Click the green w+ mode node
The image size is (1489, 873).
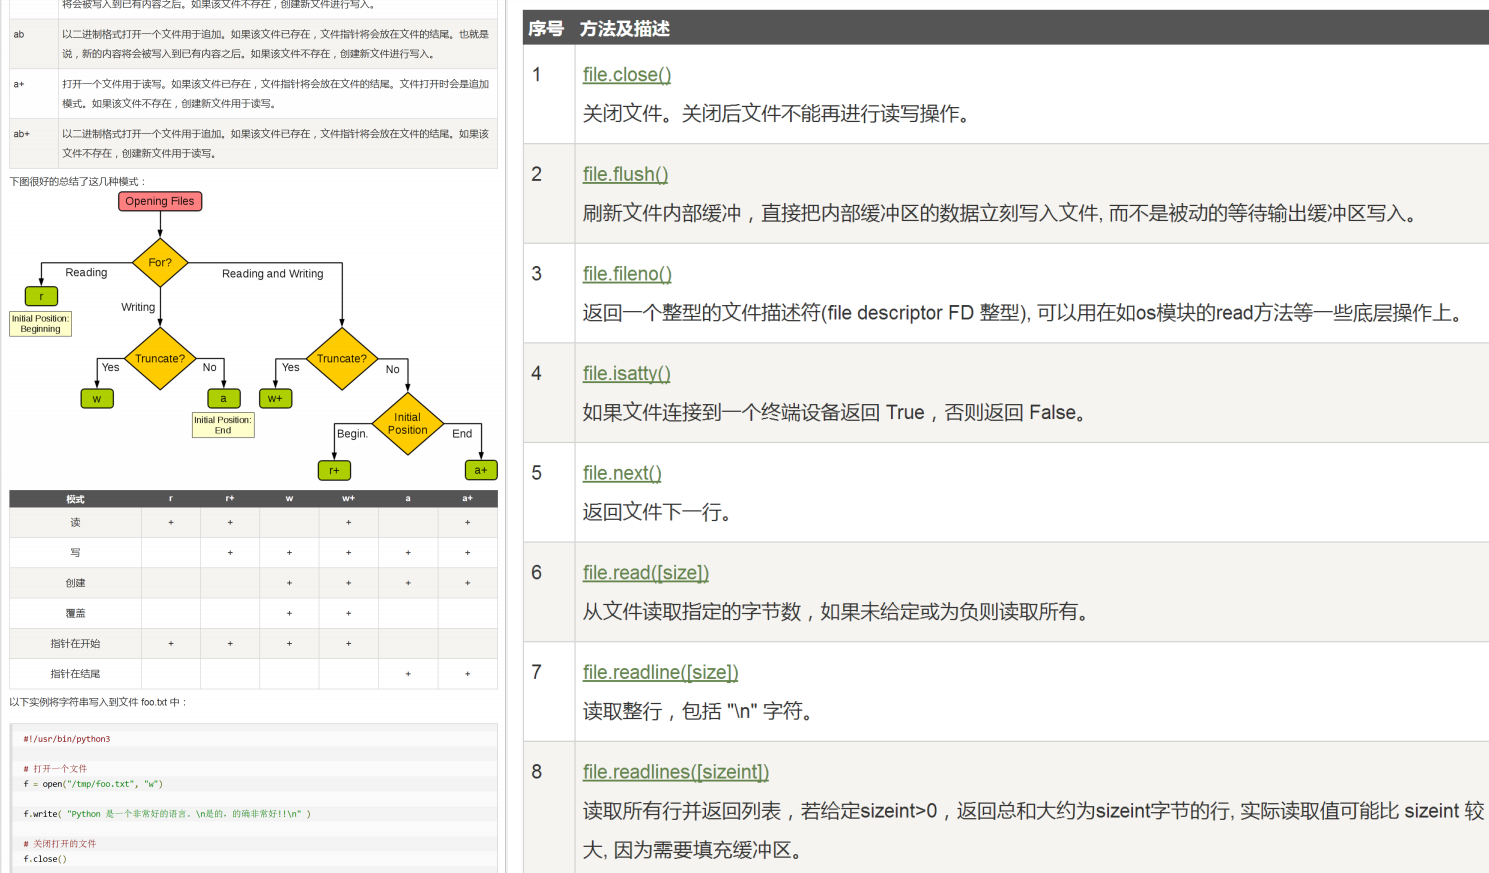[x=275, y=398]
